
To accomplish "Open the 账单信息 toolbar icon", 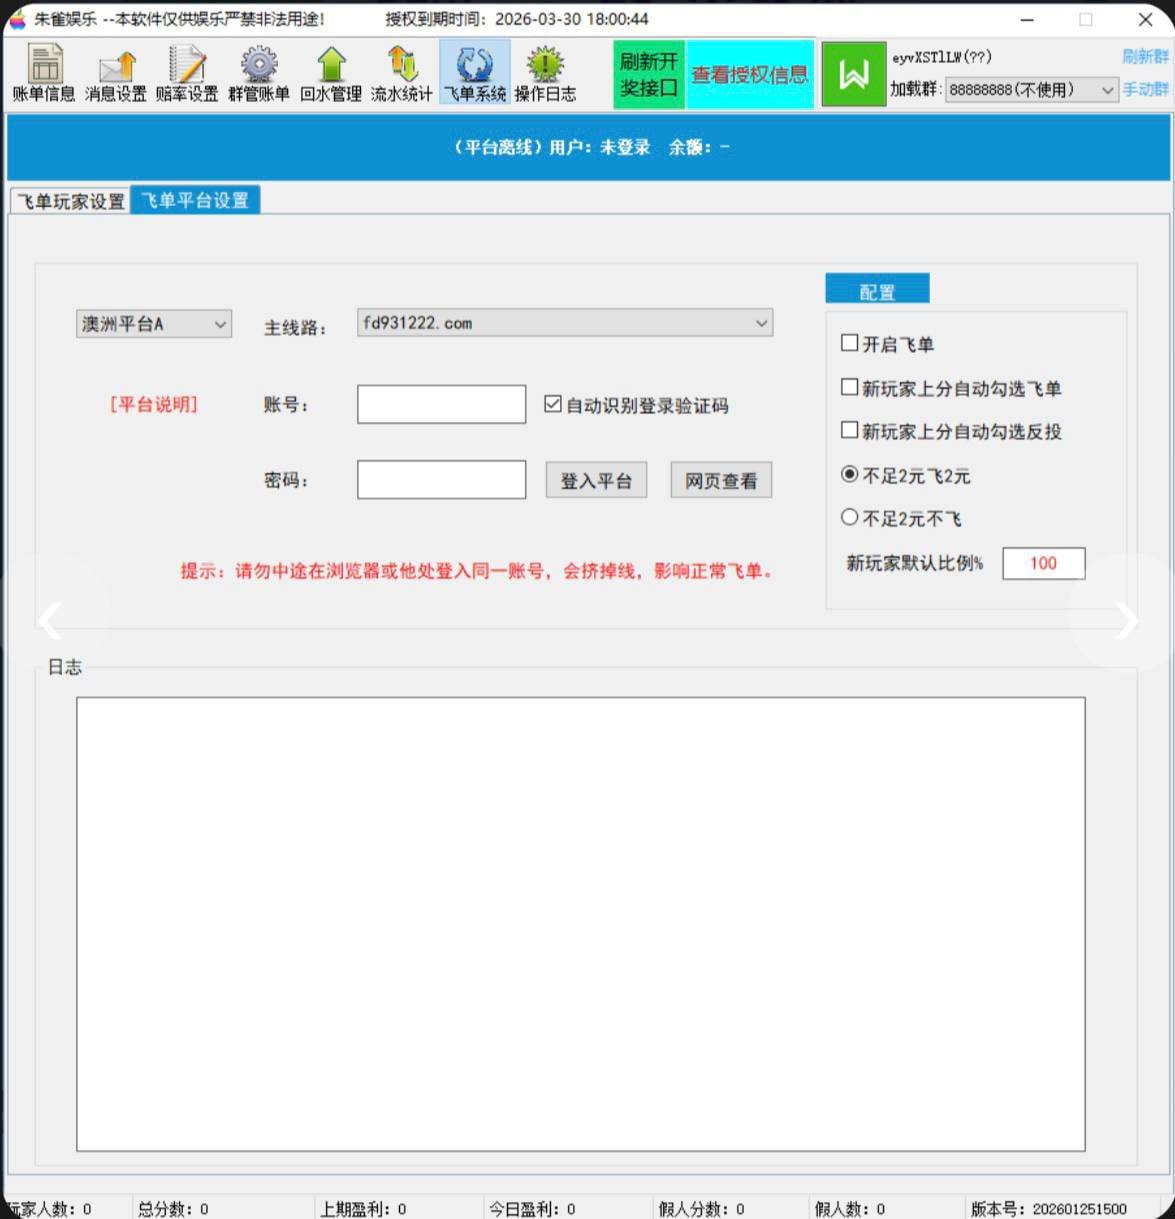I will [44, 74].
